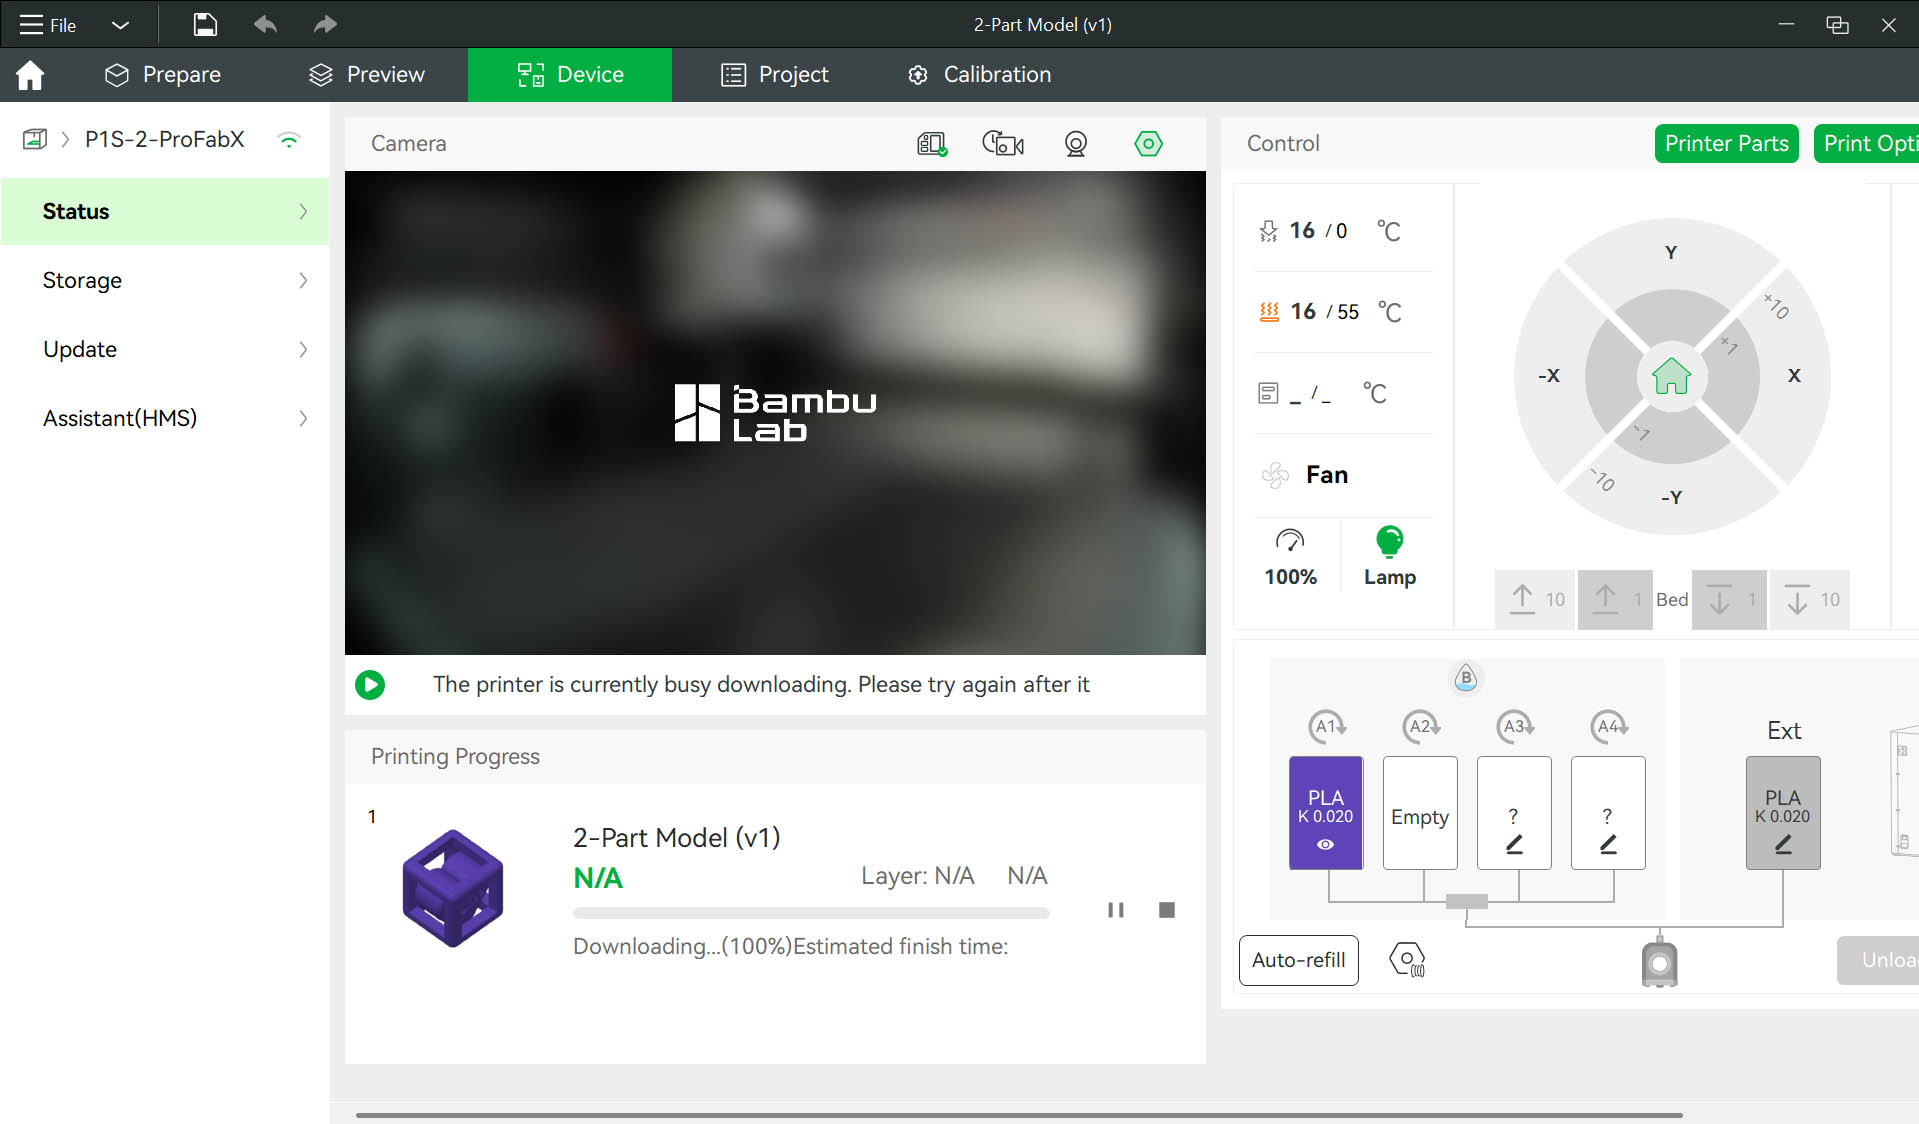This screenshot has height=1124, width=1919.
Task: Open print speed gauge at 100%
Action: pos(1290,558)
